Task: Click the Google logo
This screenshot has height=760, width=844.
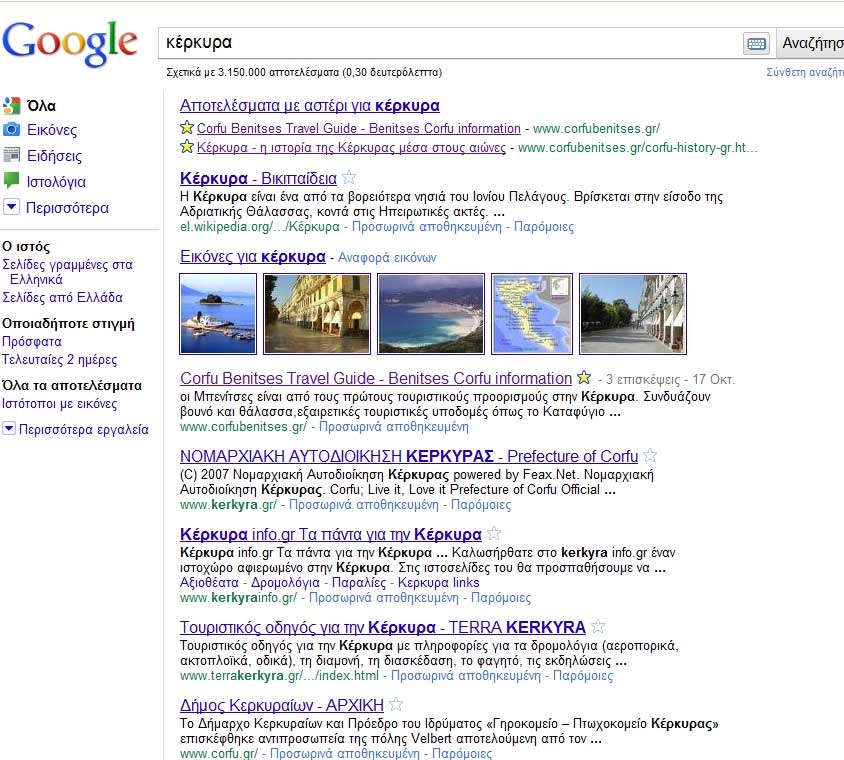Action: (70, 44)
